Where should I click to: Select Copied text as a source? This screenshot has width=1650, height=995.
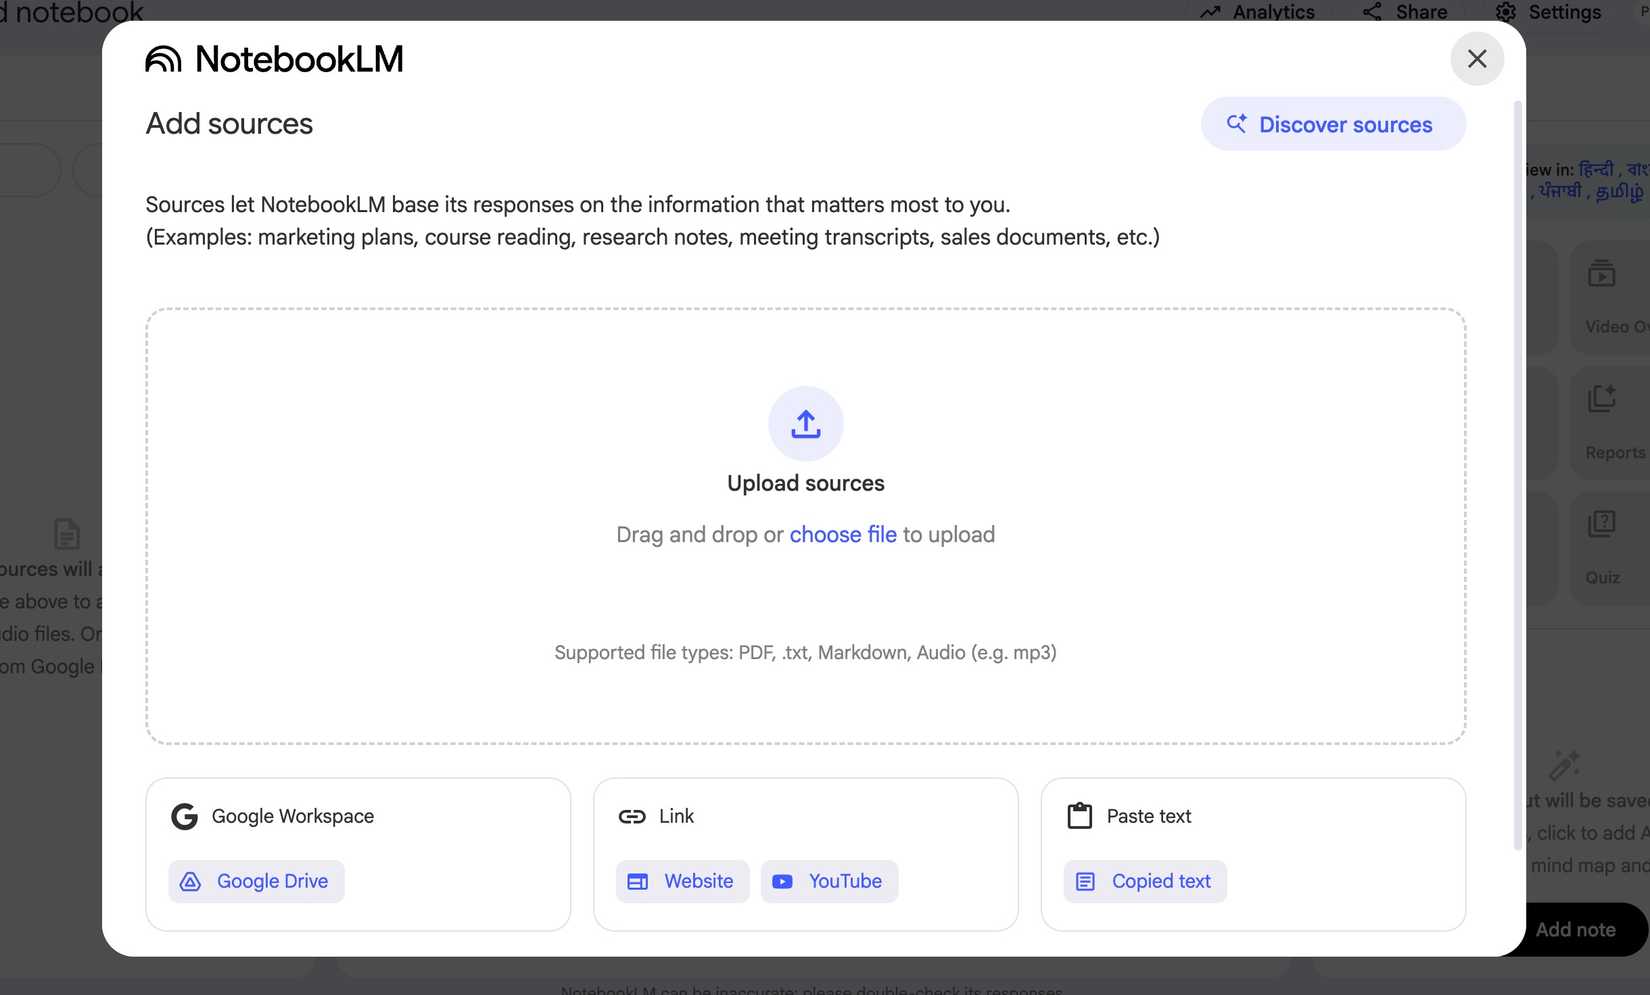pyautogui.click(x=1144, y=881)
